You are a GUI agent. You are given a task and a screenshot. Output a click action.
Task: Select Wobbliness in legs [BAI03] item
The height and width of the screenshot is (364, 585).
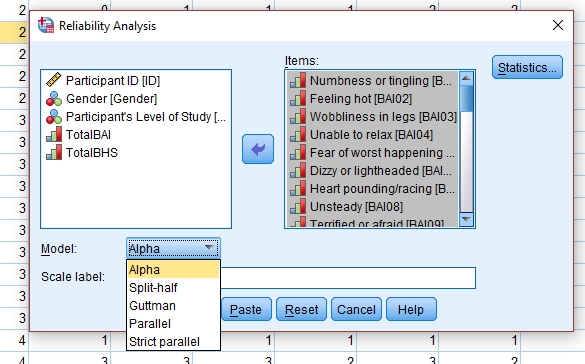click(372, 116)
